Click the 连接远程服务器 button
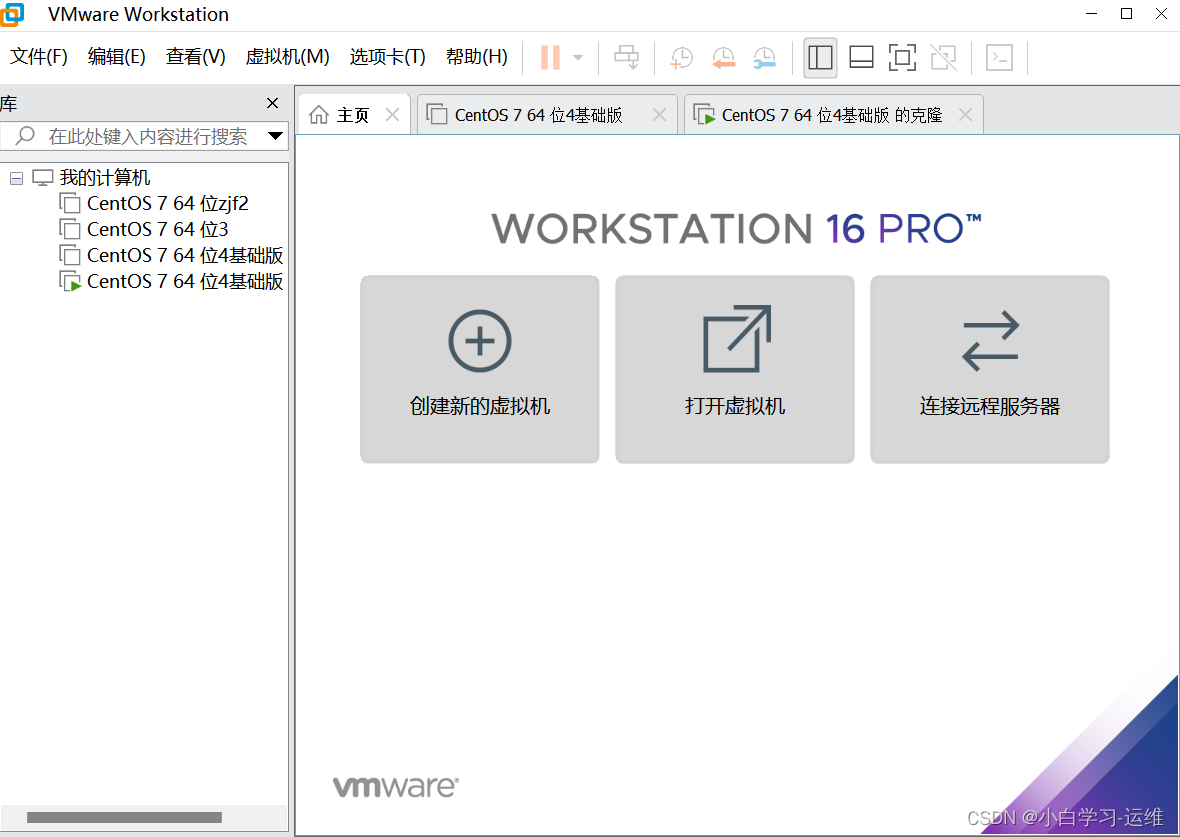 [990, 369]
